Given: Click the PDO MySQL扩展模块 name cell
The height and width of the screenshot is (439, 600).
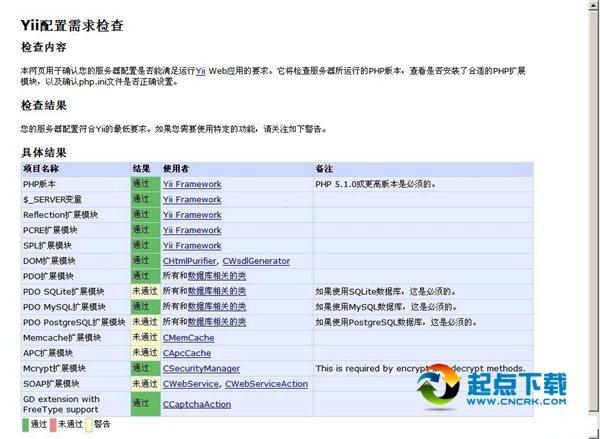Looking at the screenshot, I should [76, 307].
